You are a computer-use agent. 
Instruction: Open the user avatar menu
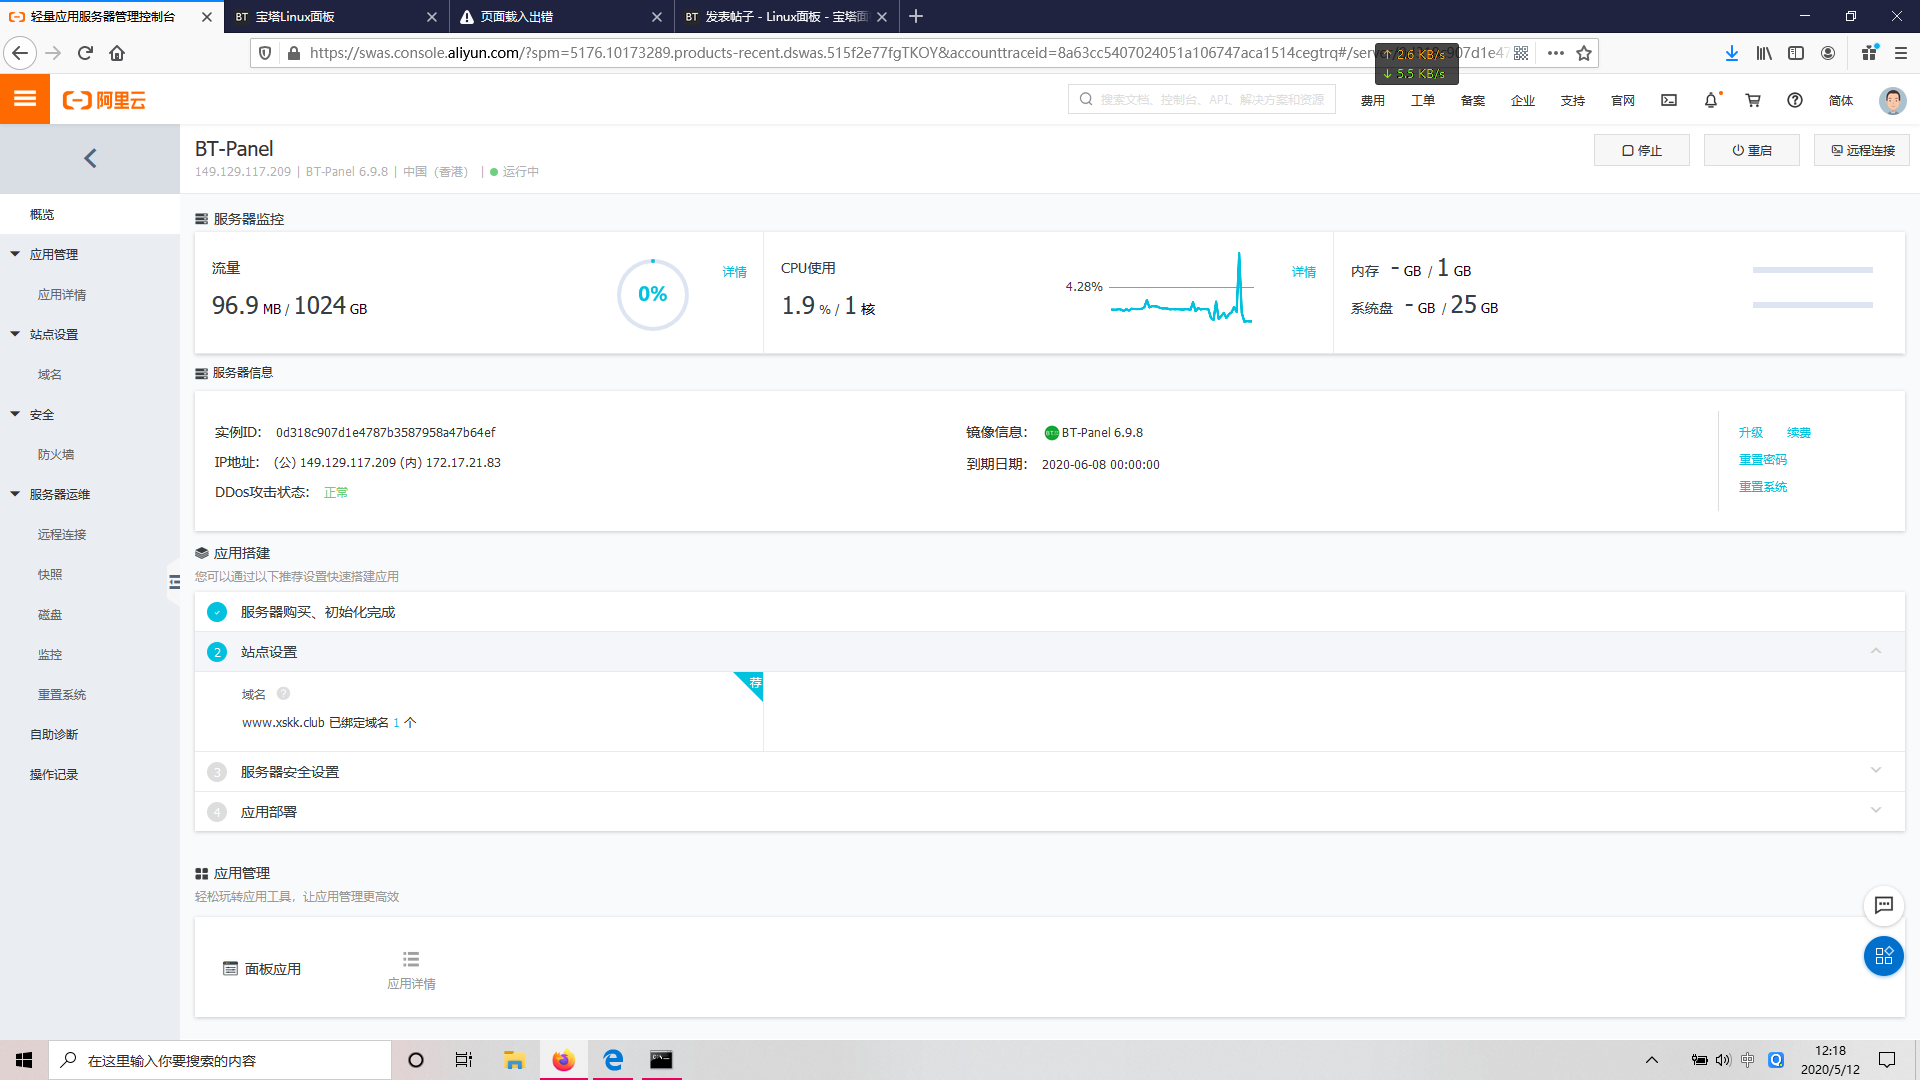(x=1892, y=100)
